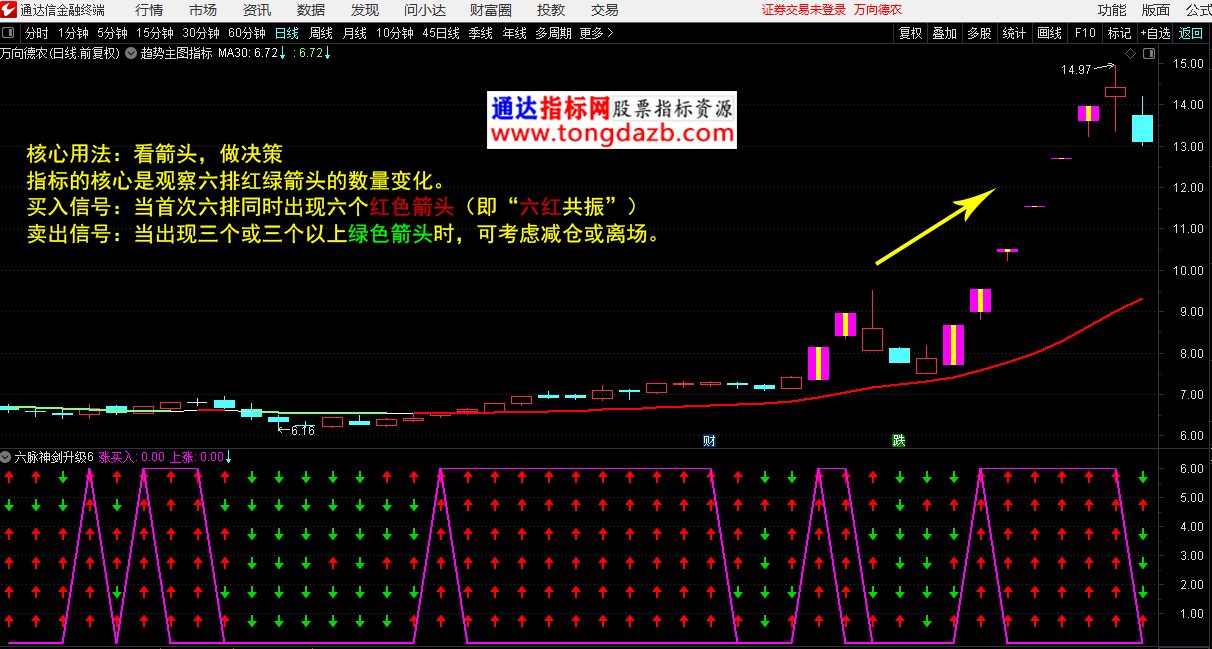Select the 60分钟 period
This screenshot has height=649, width=1212.
coord(247,33)
